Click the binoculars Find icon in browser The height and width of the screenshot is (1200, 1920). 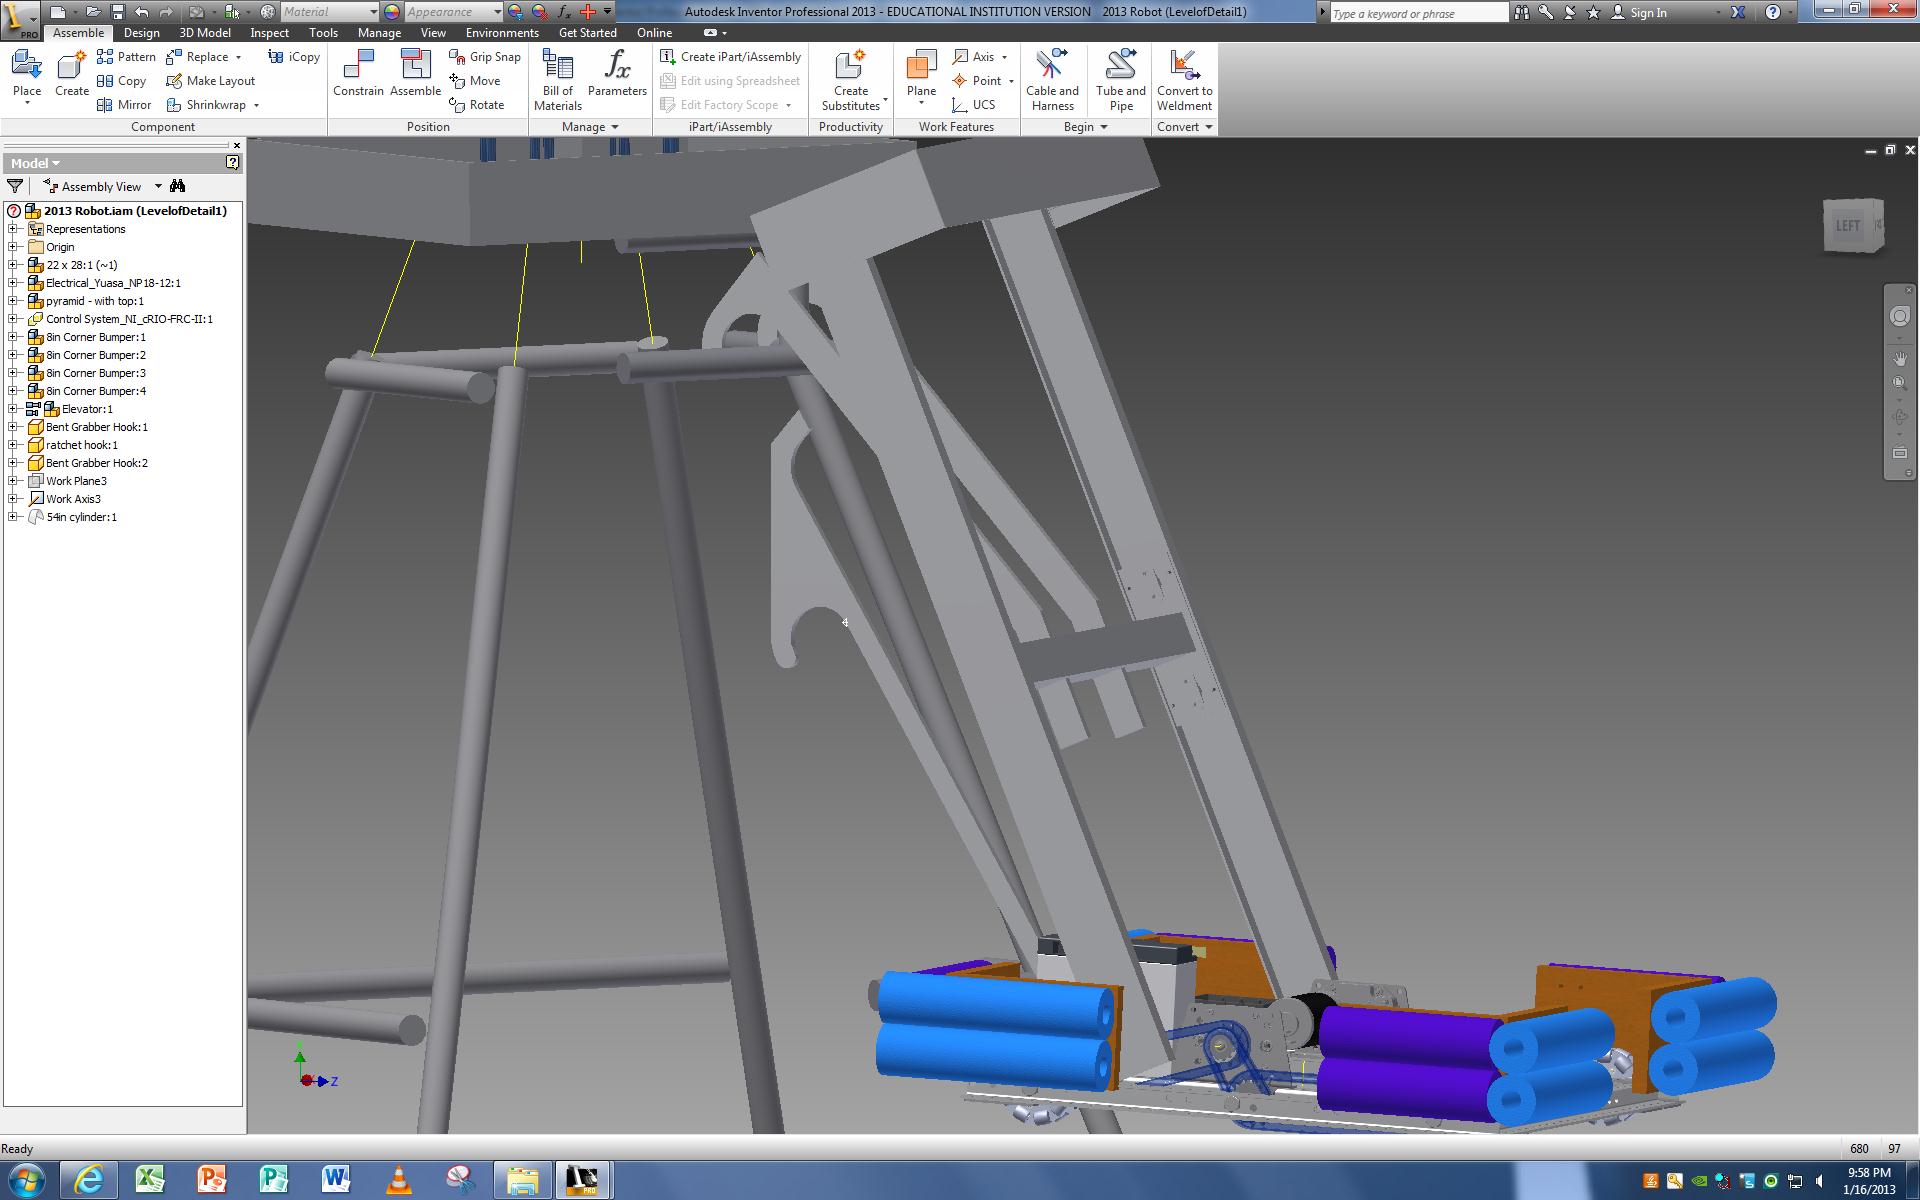pyautogui.click(x=178, y=186)
